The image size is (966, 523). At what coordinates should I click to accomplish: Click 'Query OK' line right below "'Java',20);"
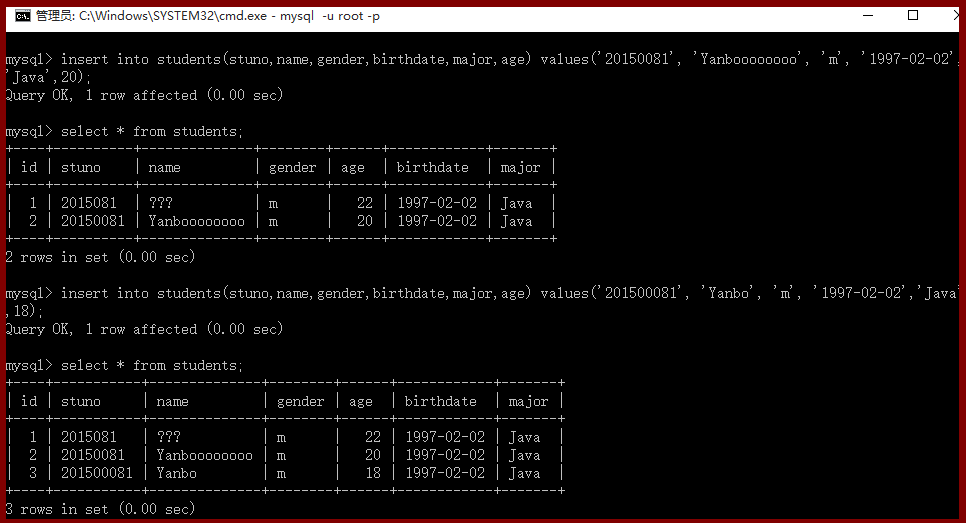tap(144, 95)
